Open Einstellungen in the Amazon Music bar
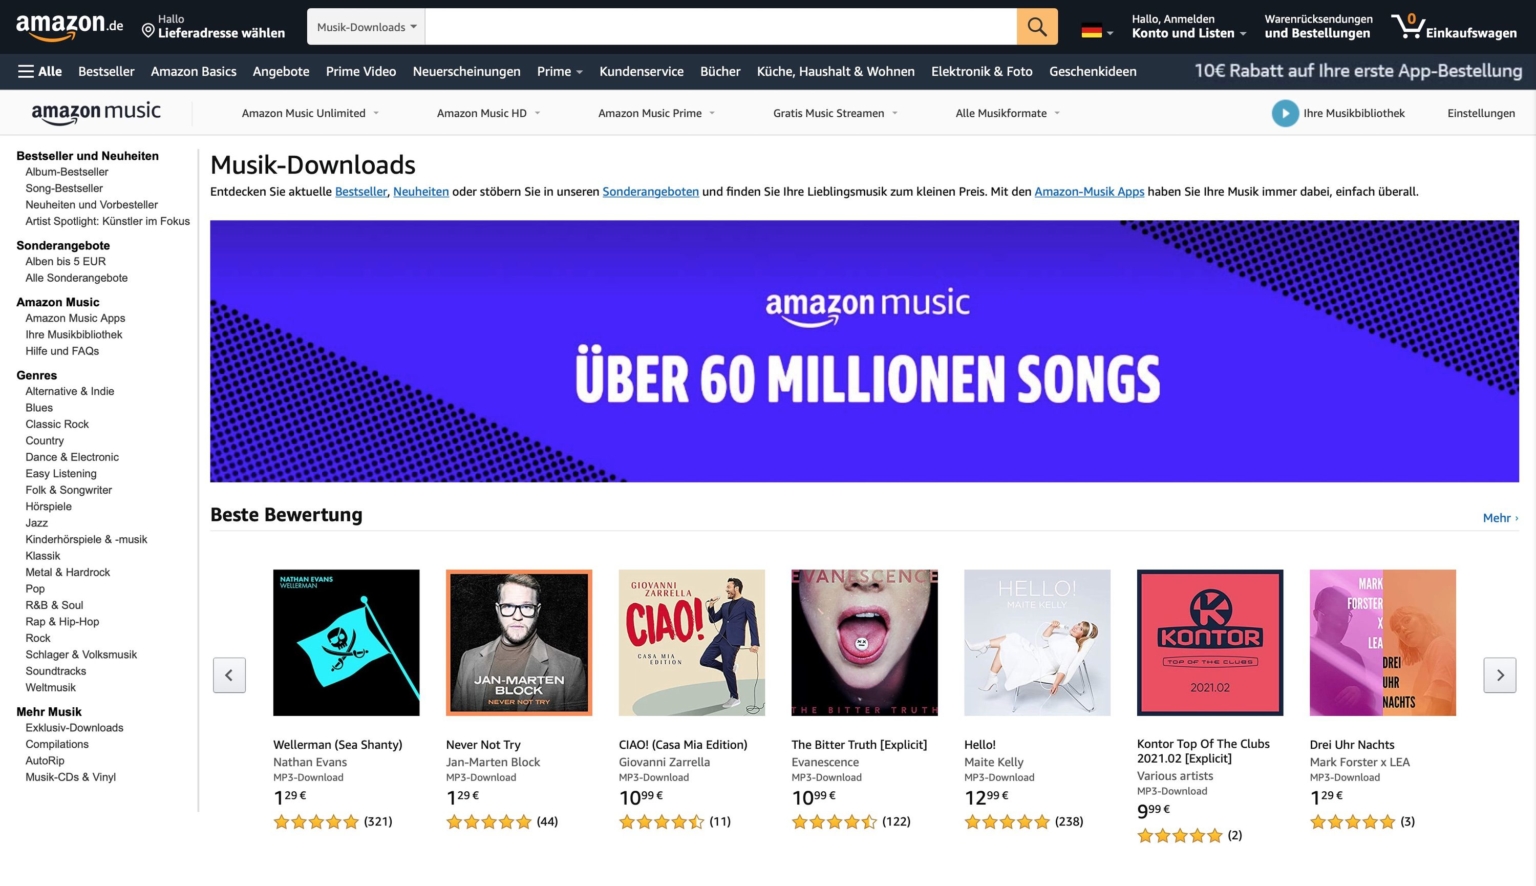 pyautogui.click(x=1481, y=113)
